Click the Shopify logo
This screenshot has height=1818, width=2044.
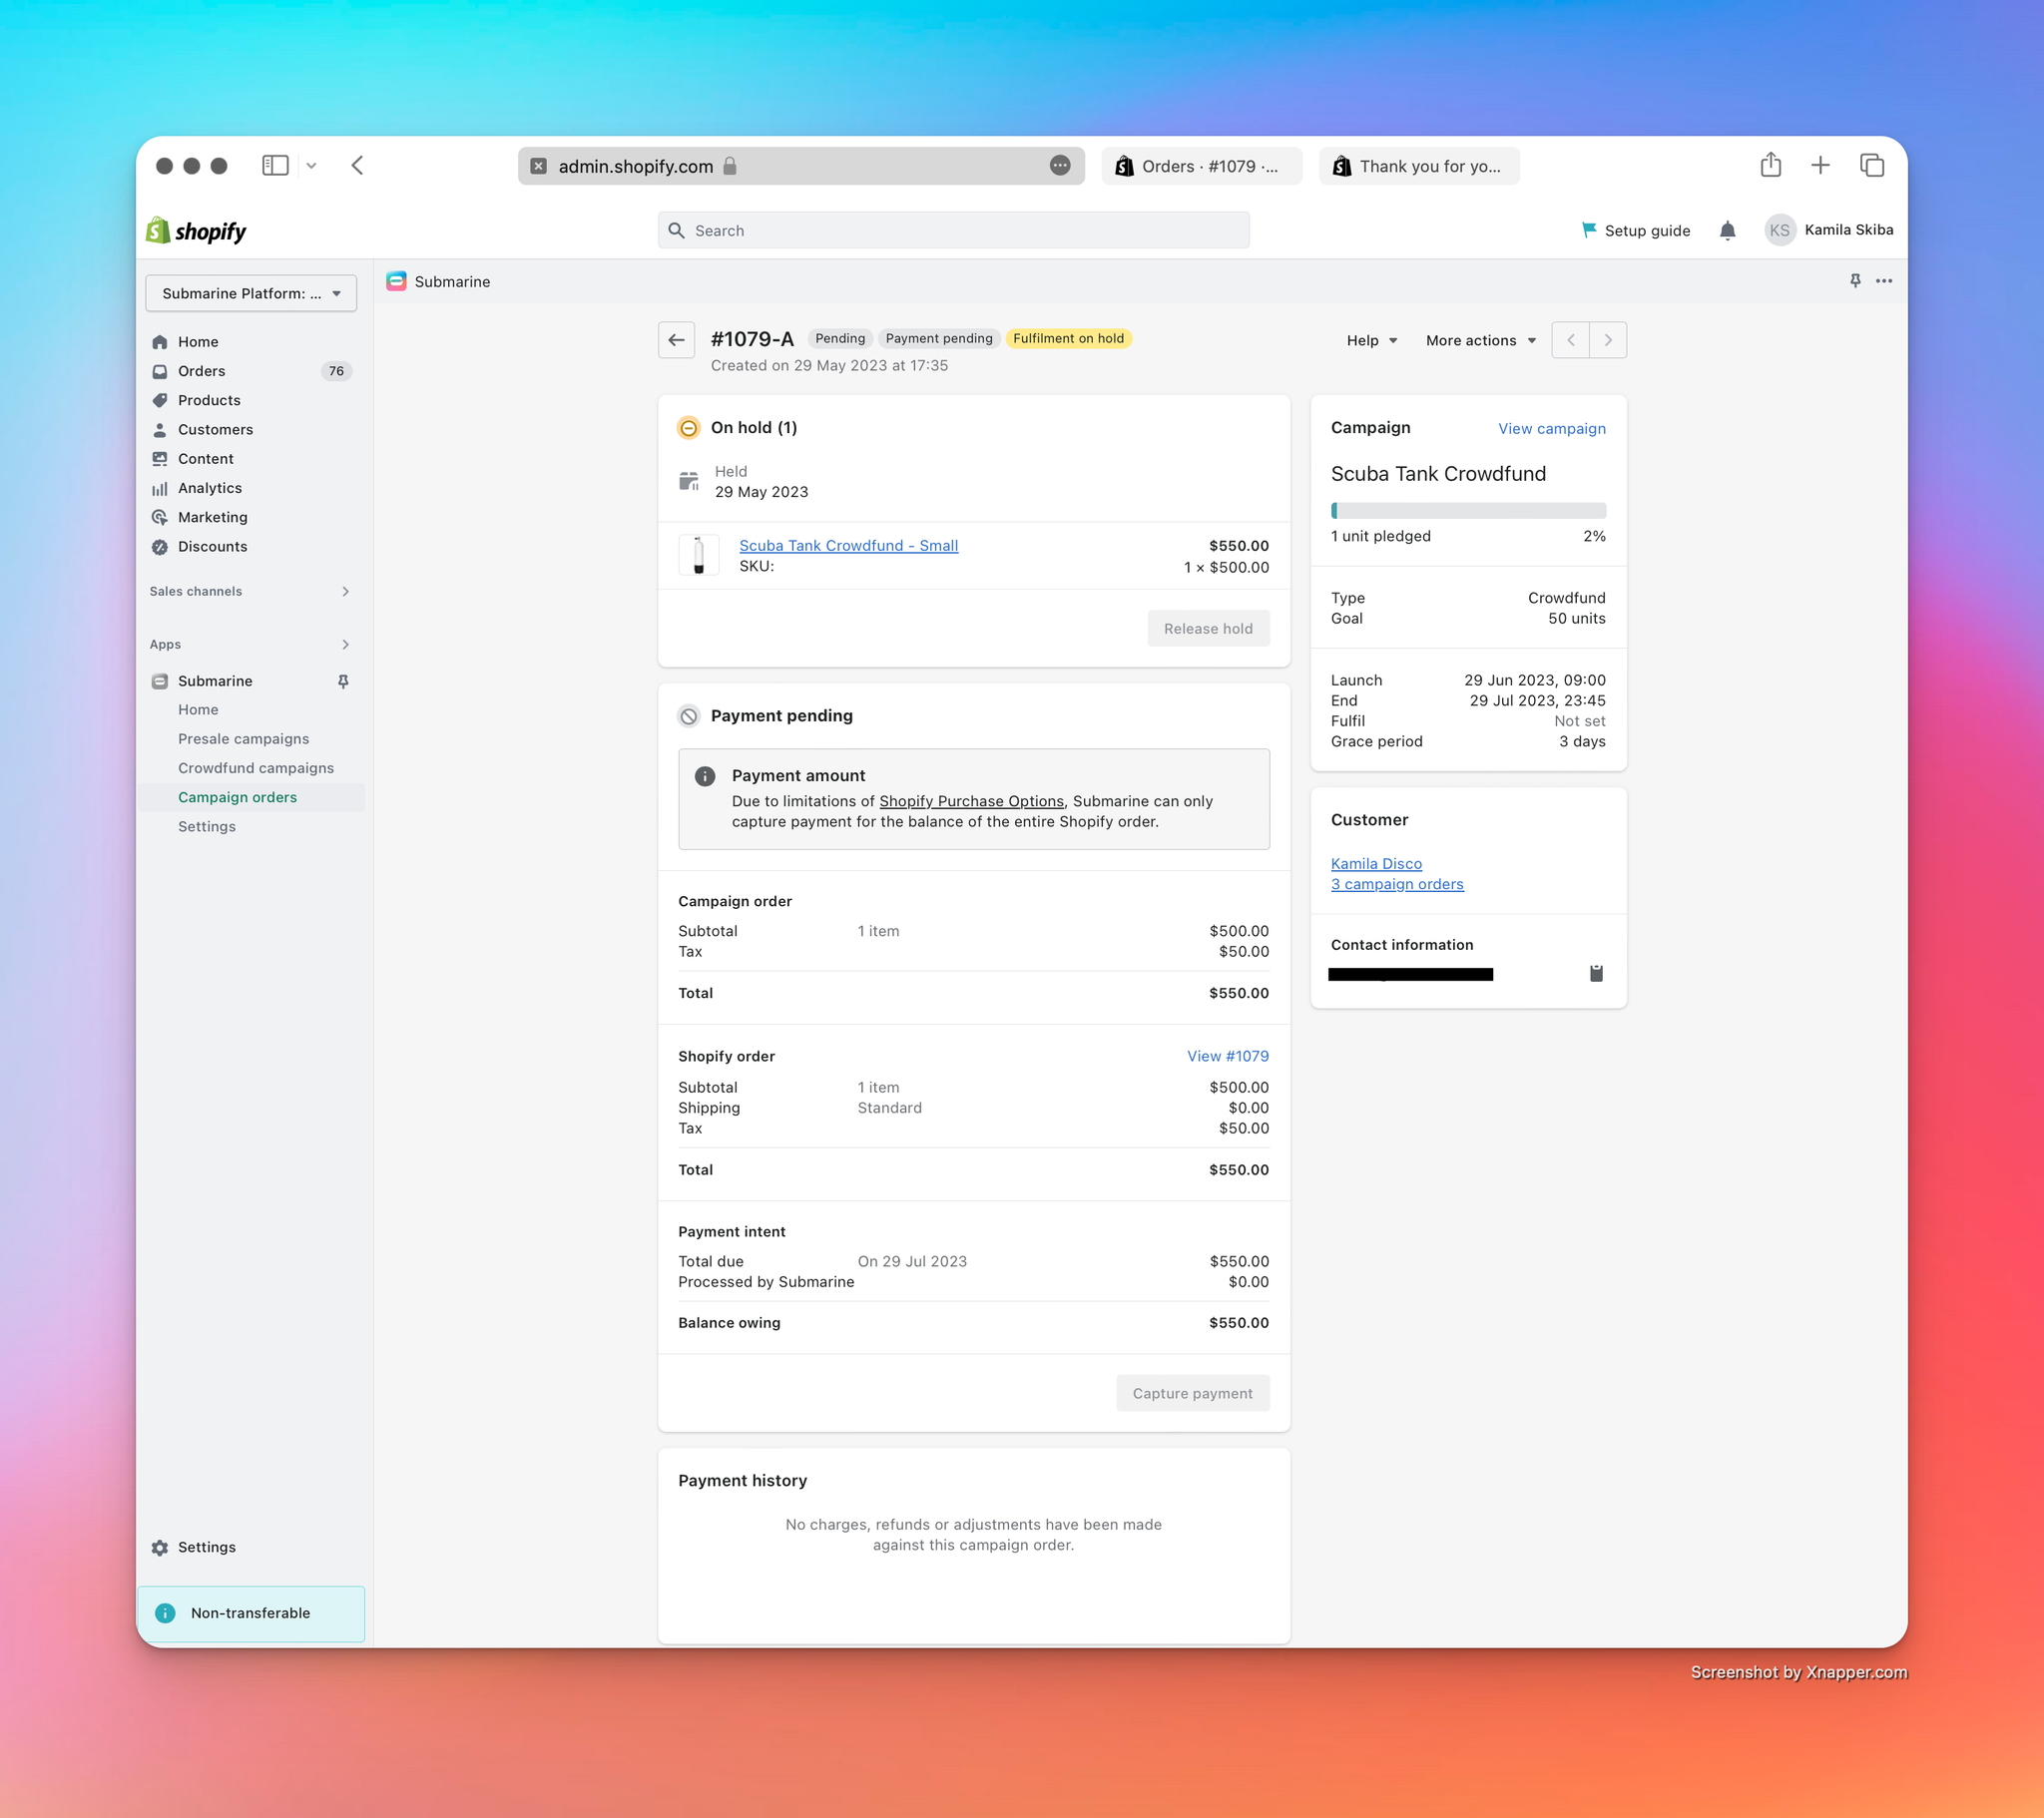click(x=196, y=231)
